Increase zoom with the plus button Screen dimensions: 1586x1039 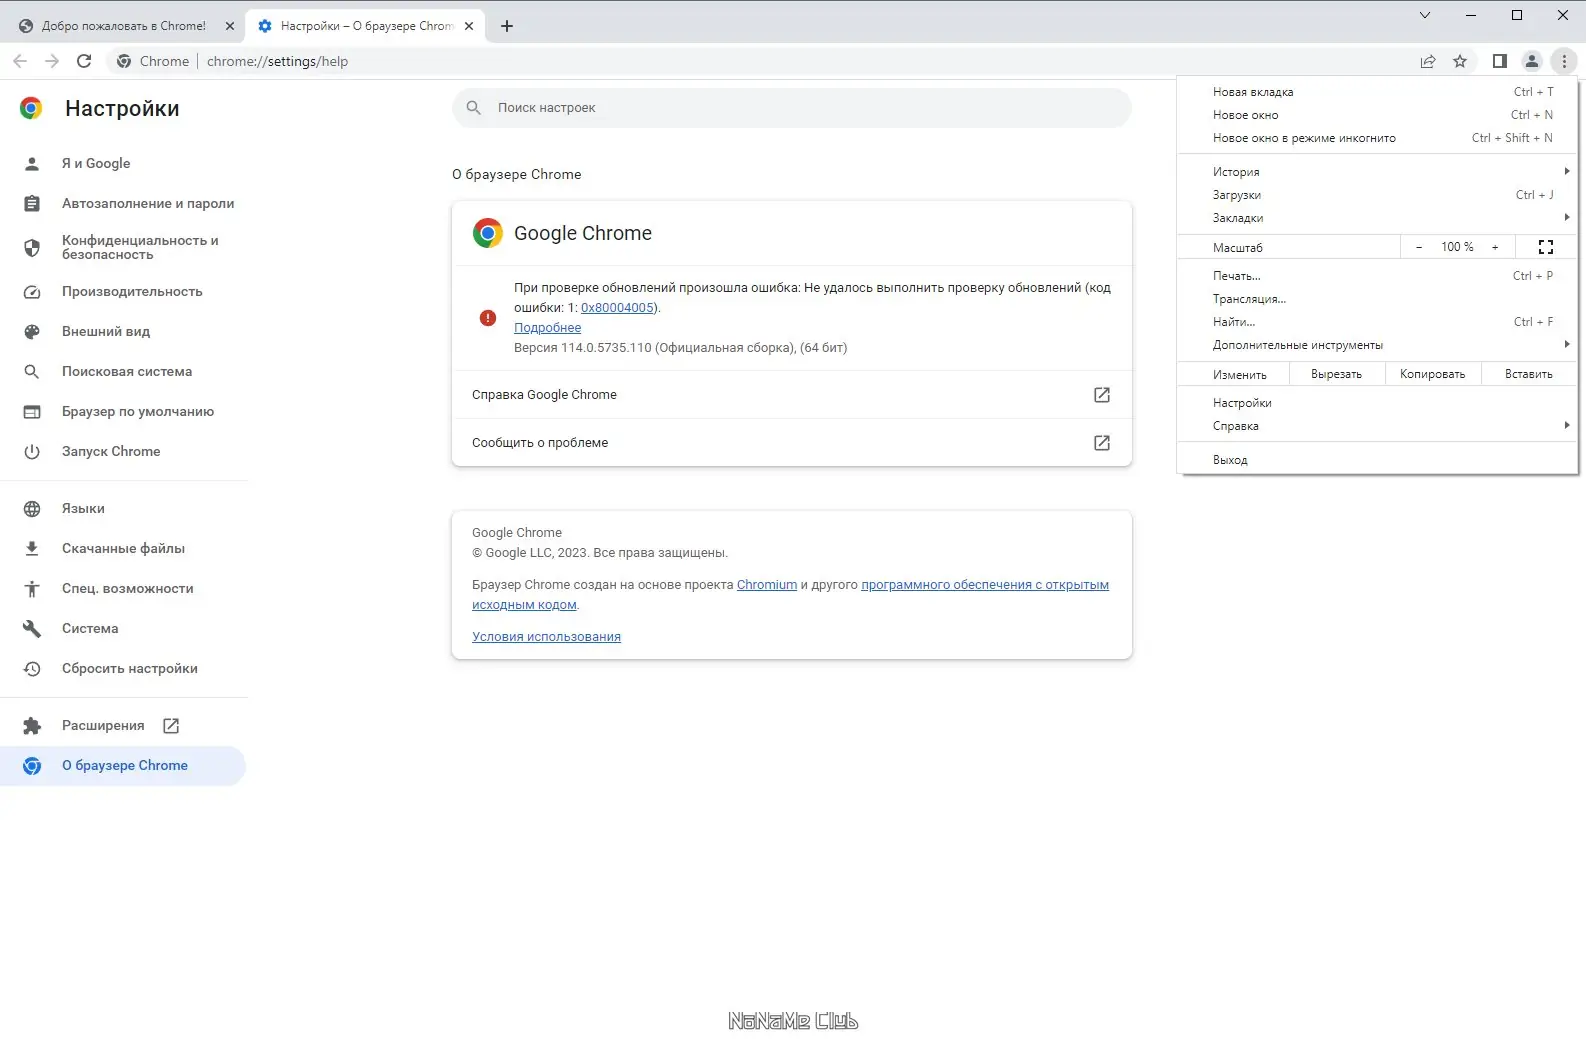pyautogui.click(x=1495, y=247)
